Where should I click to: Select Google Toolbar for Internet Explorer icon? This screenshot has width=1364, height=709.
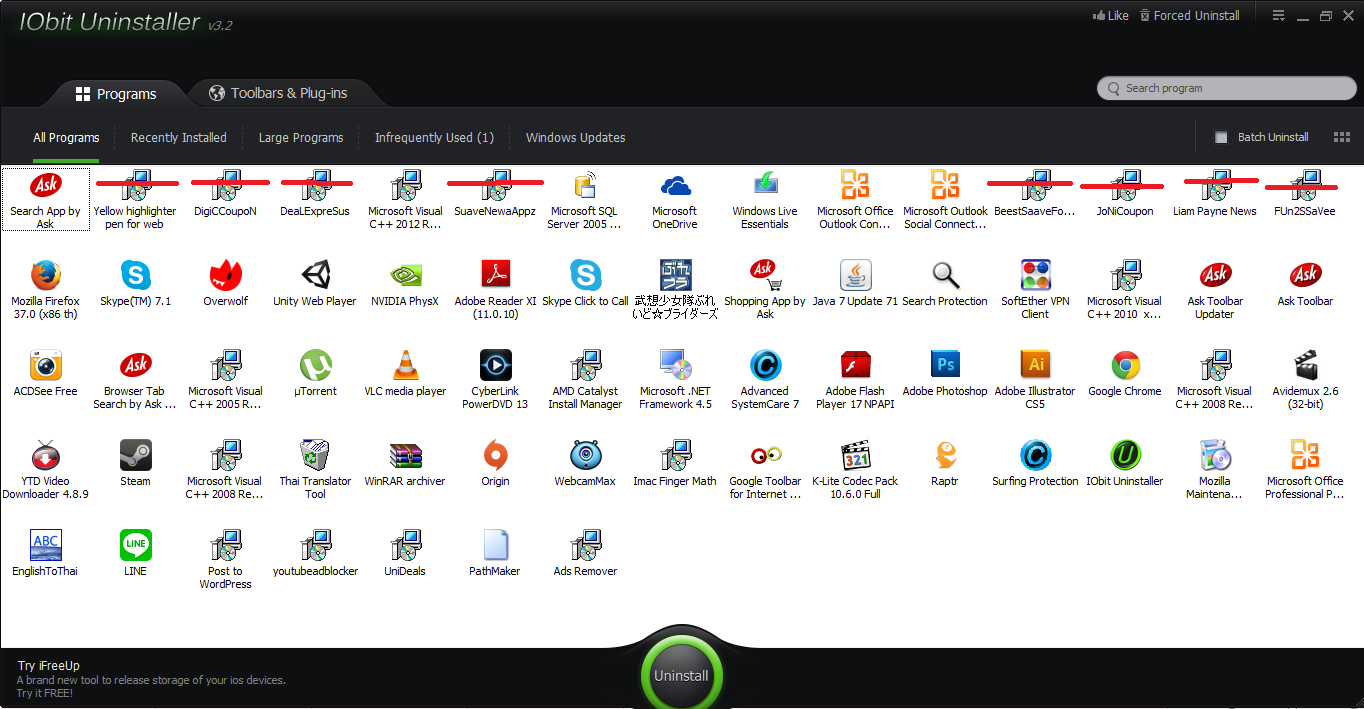(765, 455)
